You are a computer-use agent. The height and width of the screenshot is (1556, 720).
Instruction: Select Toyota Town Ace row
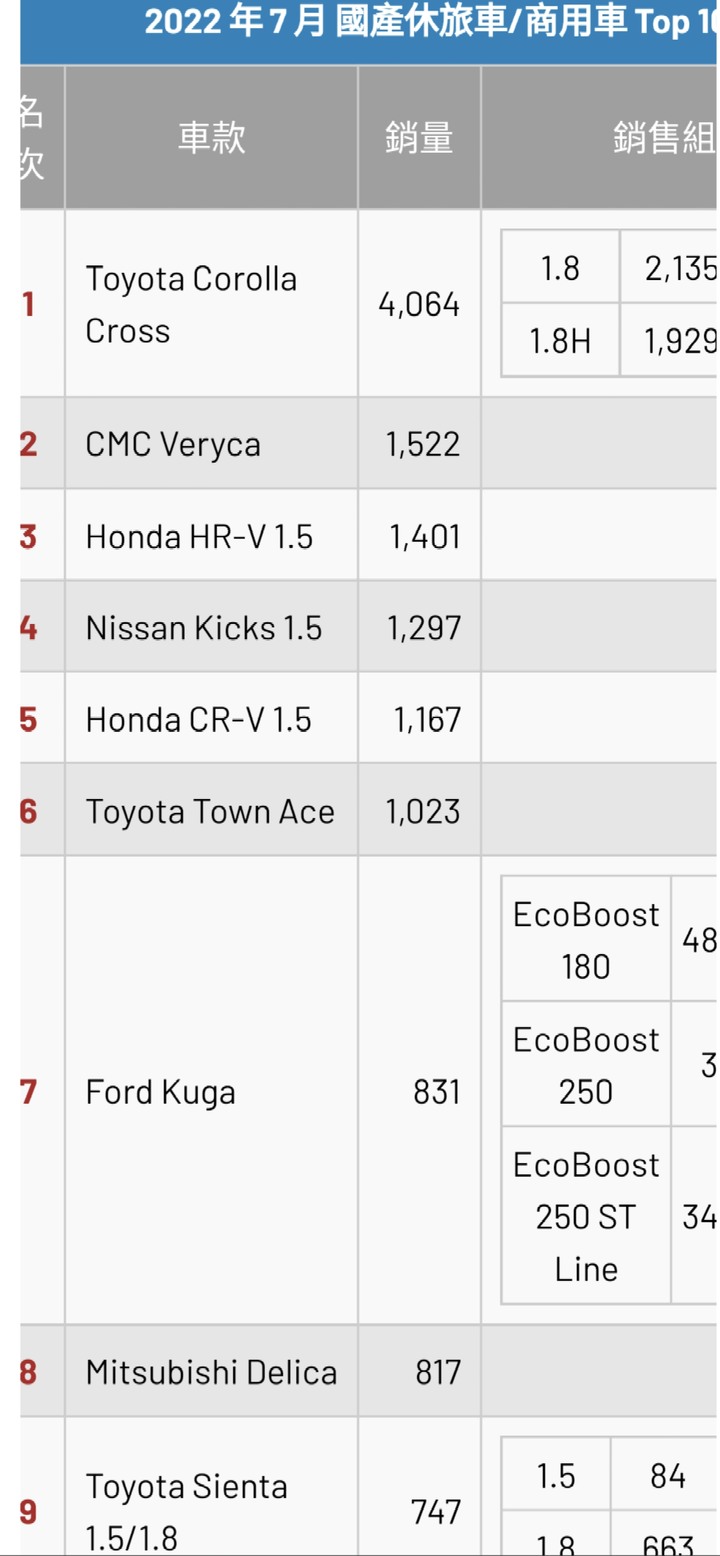tap(368, 810)
